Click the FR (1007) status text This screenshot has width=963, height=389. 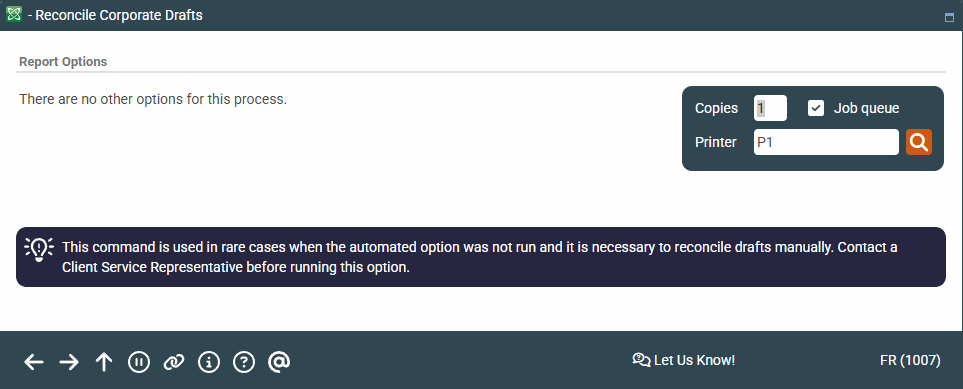point(910,360)
